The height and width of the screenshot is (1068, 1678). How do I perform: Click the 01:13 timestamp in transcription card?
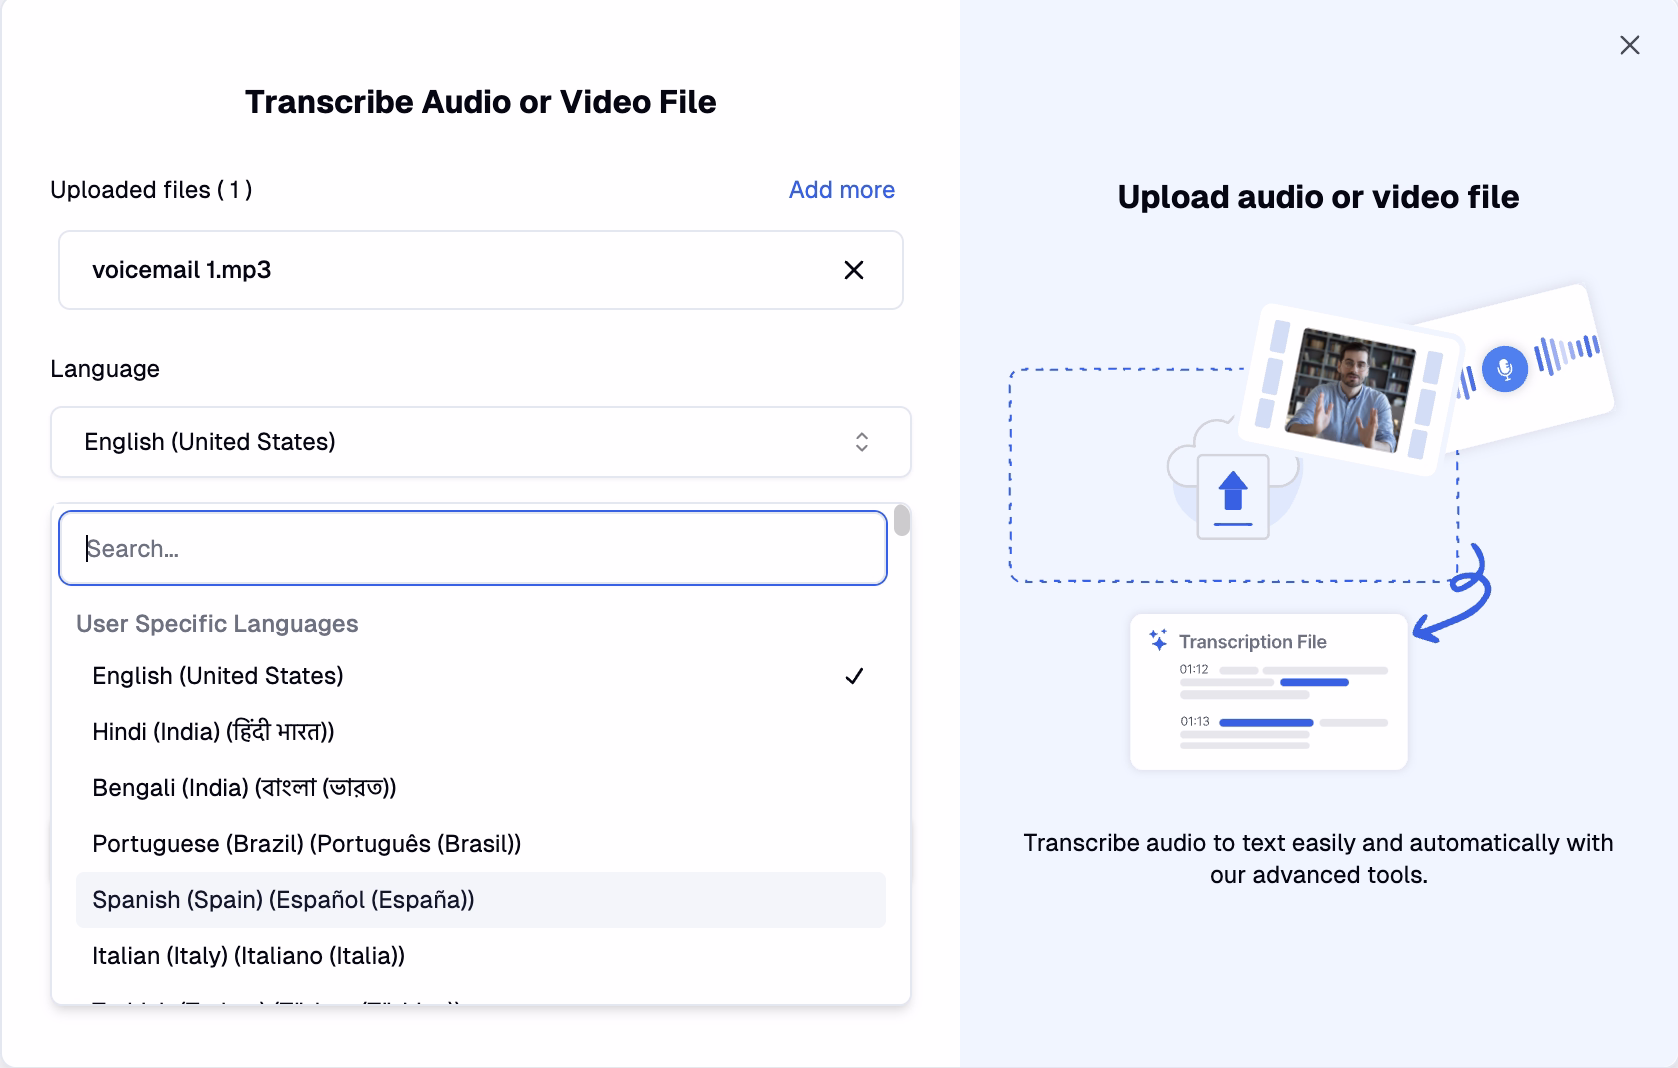[1194, 721]
